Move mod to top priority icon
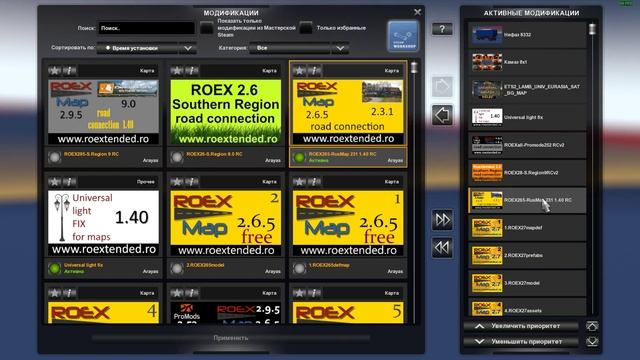 592,326
